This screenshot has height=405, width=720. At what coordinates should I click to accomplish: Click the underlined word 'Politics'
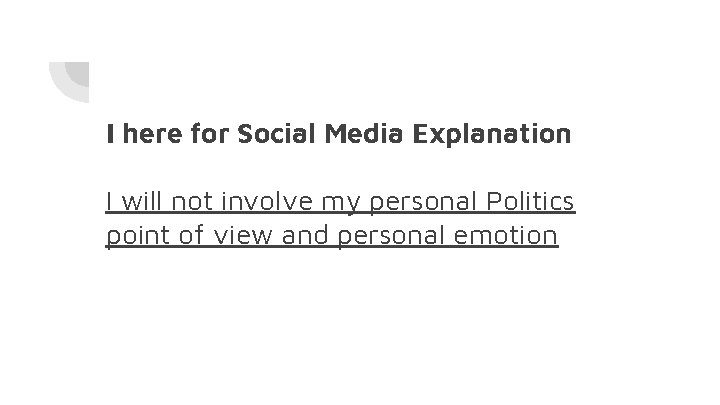[x=529, y=203]
